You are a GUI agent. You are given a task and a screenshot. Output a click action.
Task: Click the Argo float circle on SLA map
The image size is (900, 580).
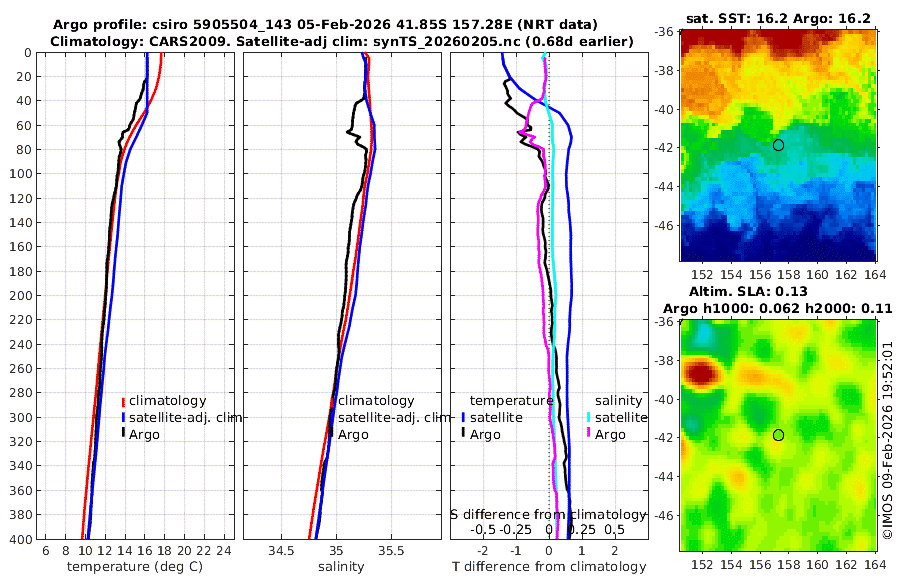point(778,435)
